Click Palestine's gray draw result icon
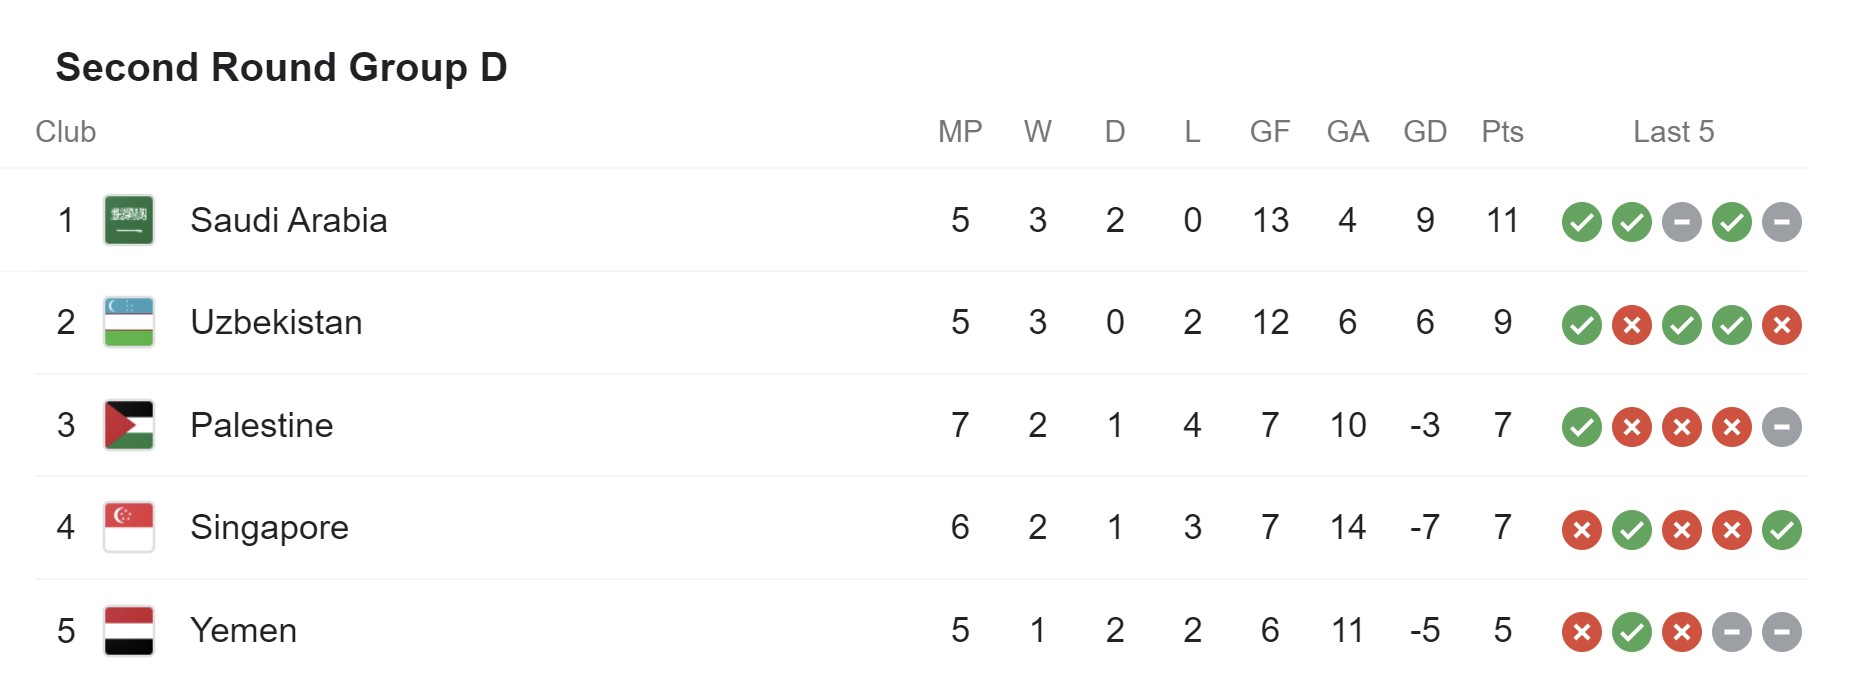Image resolution: width=1874 pixels, height=698 pixels. pyautogui.click(x=1782, y=427)
